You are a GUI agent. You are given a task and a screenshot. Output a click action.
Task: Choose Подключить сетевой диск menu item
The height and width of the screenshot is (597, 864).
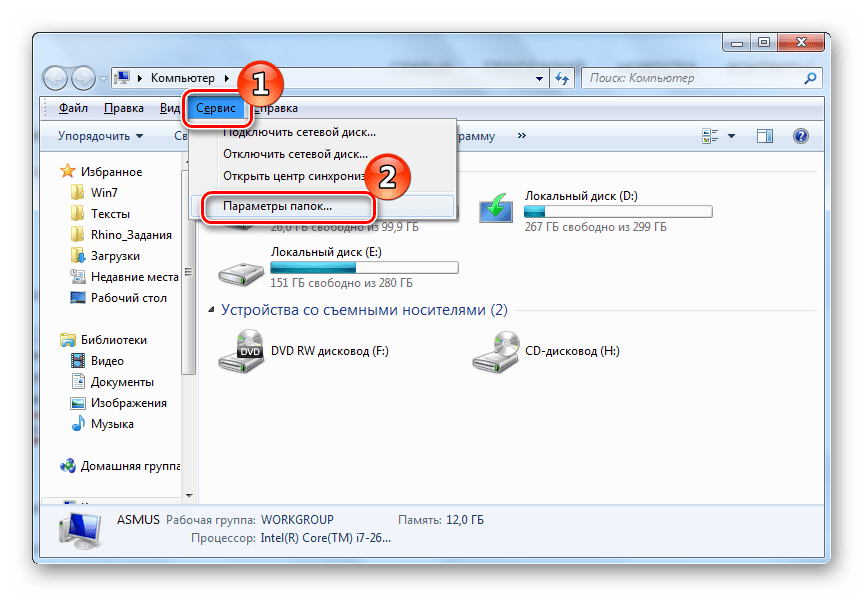coord(299,131)
